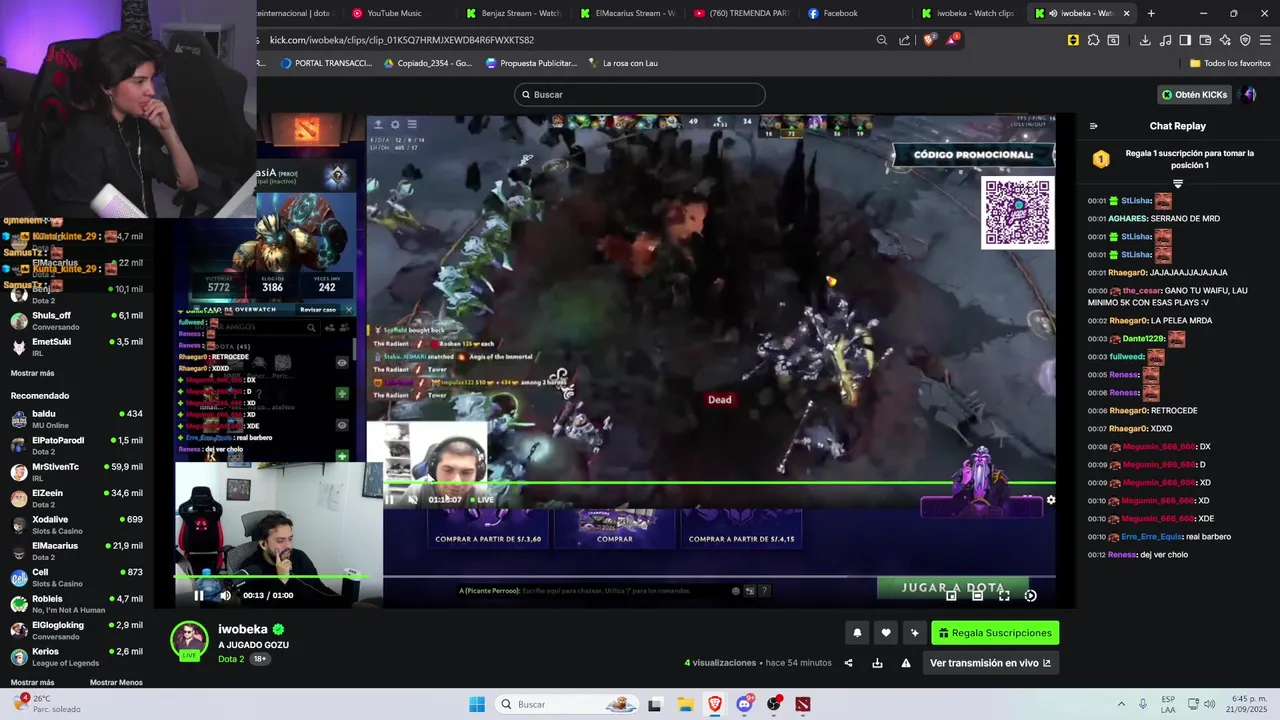
Task: Click Regala Suscripciones button
Action: pyautogui.click(x=995, y=633)
